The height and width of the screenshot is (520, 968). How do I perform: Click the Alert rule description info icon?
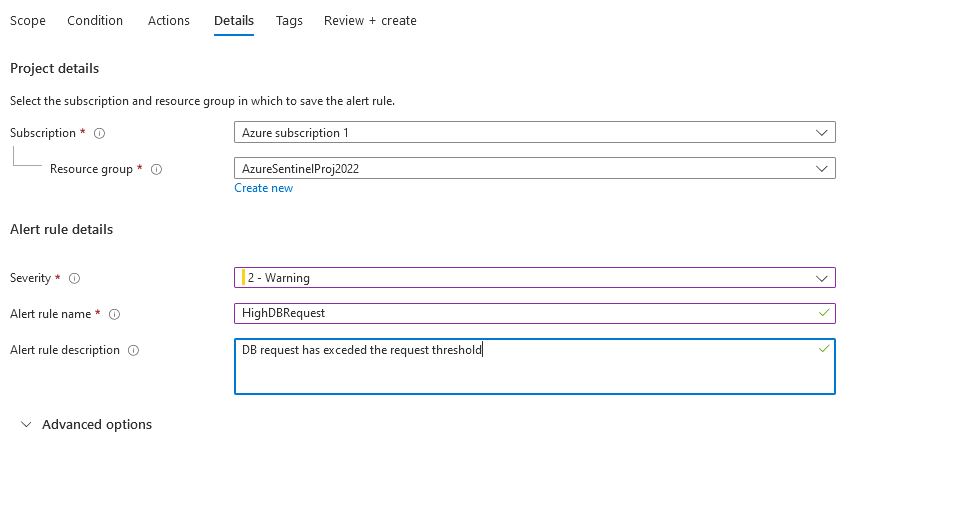click(134, 350)
